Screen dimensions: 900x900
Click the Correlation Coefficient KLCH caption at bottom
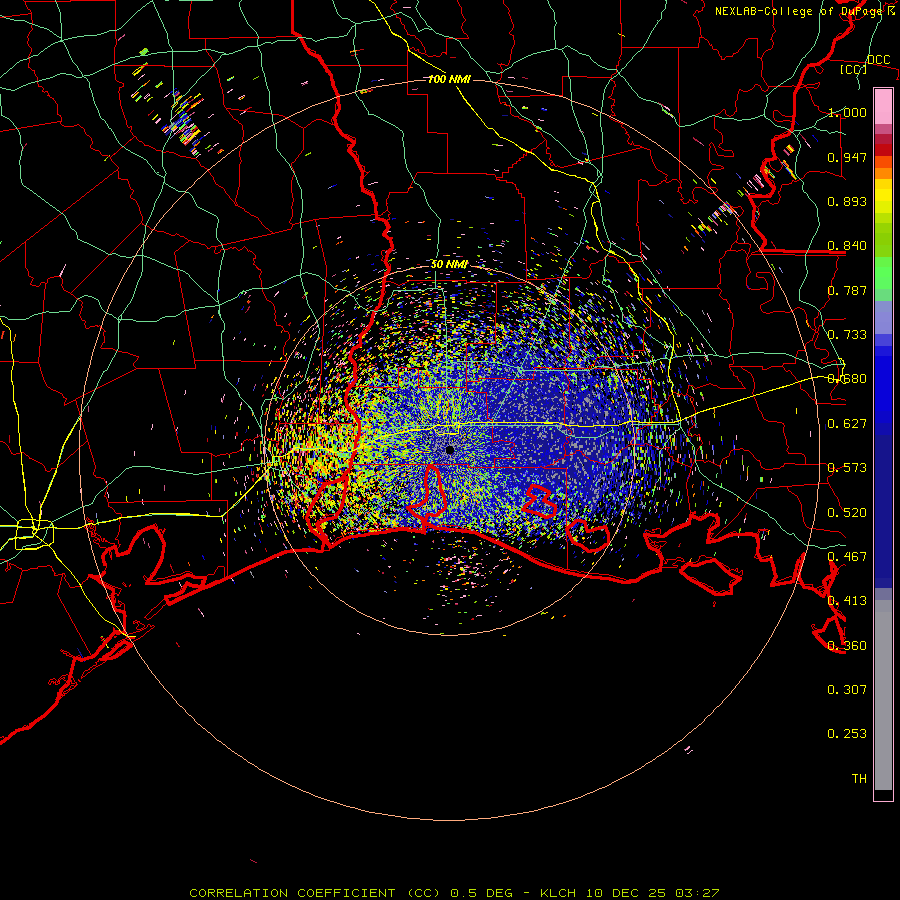pyautogui.click(x=454, y=893)
